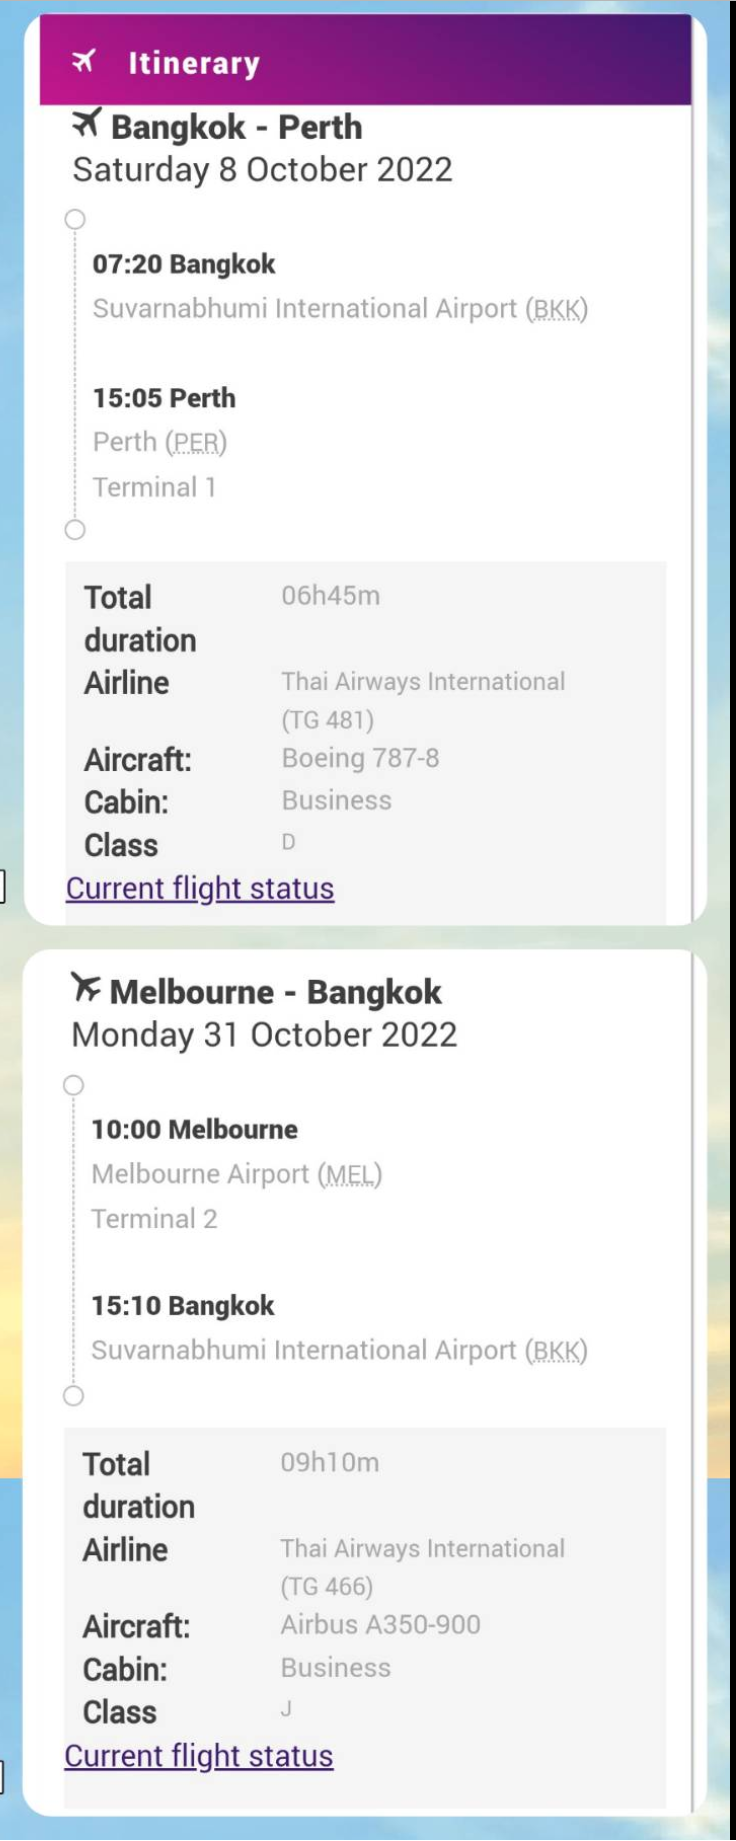Screen dimensions: 736x1841
Task: Open Current flight status for TG 481
Action: pos(200,888)
